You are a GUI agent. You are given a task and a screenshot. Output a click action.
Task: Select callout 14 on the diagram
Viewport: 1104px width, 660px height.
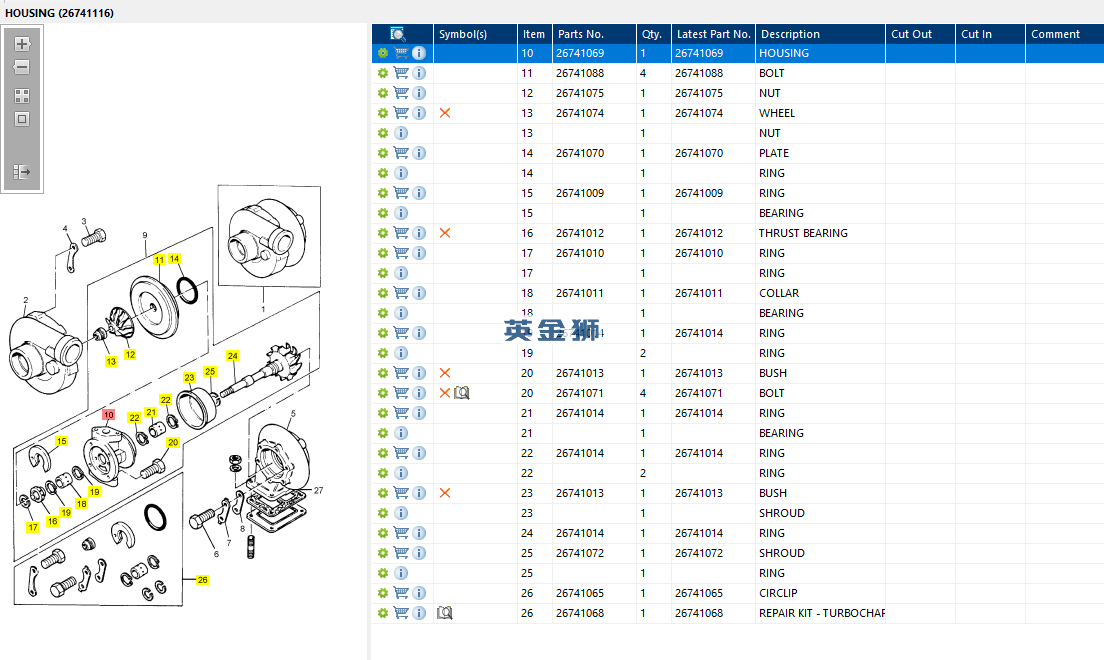(175, 259)
